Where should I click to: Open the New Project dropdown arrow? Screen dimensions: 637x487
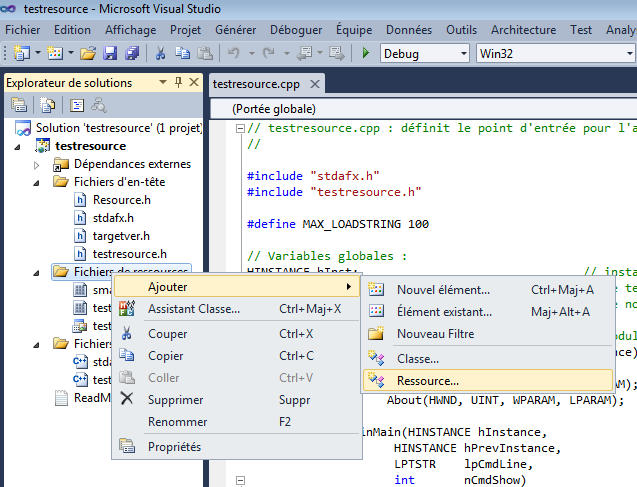(38, 53)
